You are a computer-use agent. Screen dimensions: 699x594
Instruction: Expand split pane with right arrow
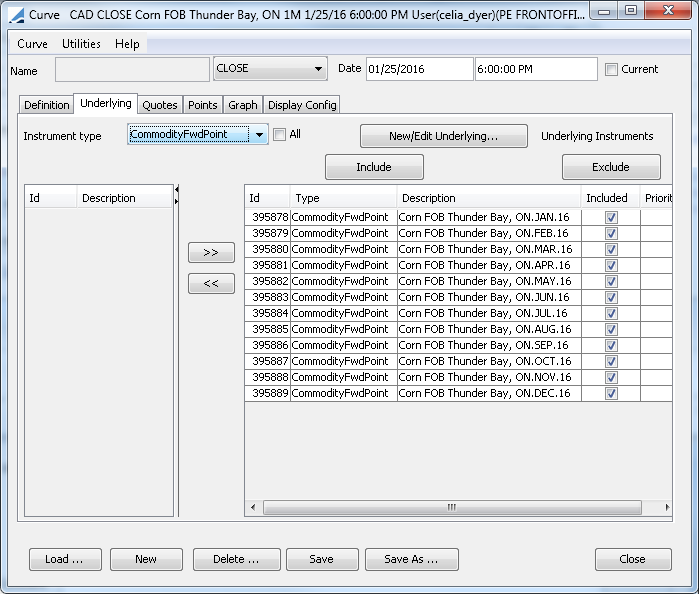coord(177,202)
